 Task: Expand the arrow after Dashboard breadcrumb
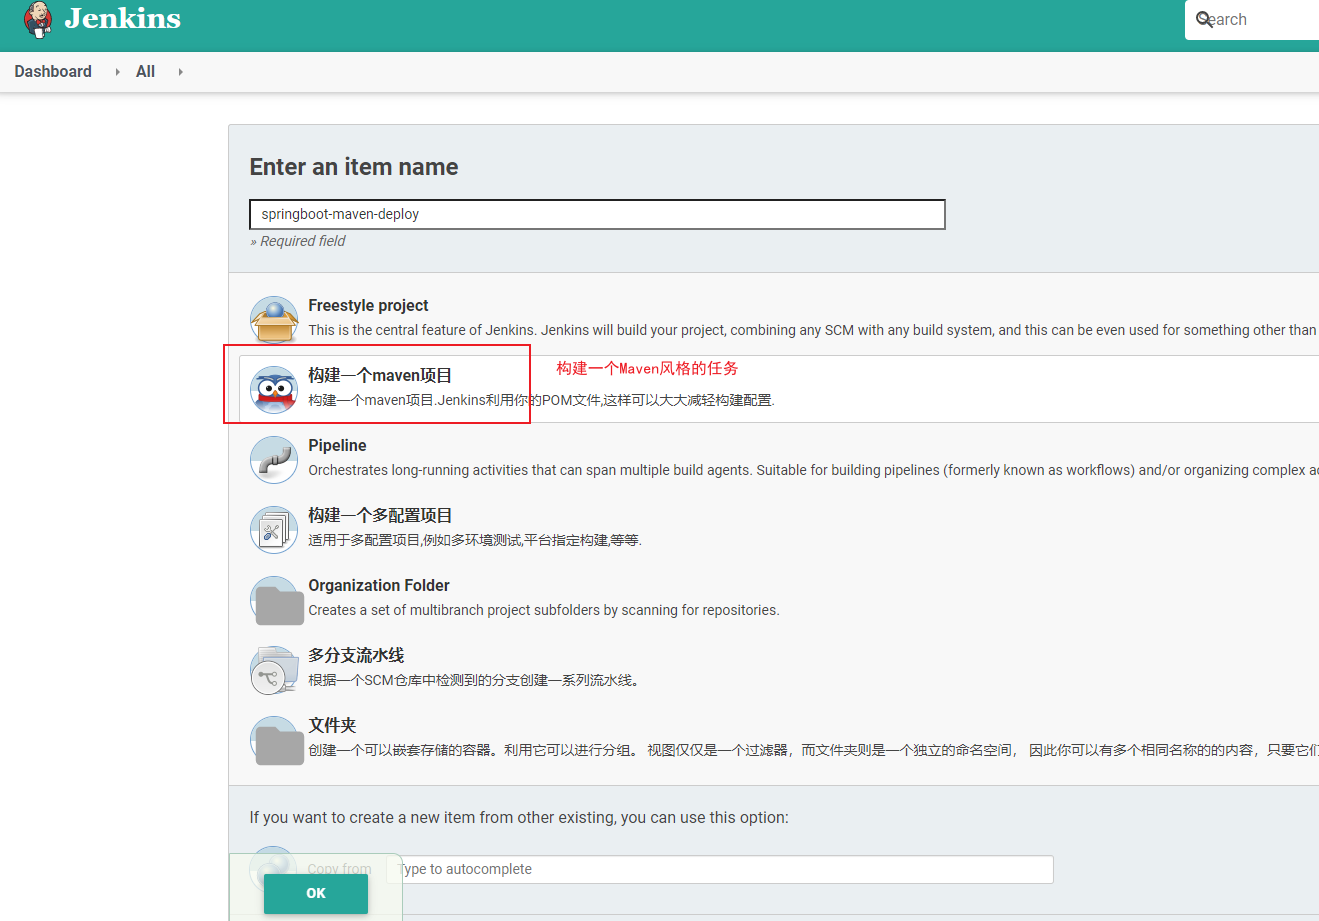point(117,72)
